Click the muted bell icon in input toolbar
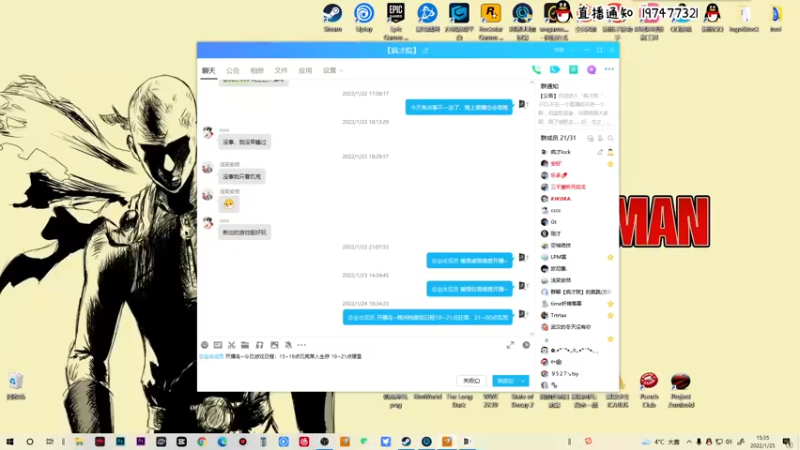Screen dimensions: 800x450 [x=288, y=345]
